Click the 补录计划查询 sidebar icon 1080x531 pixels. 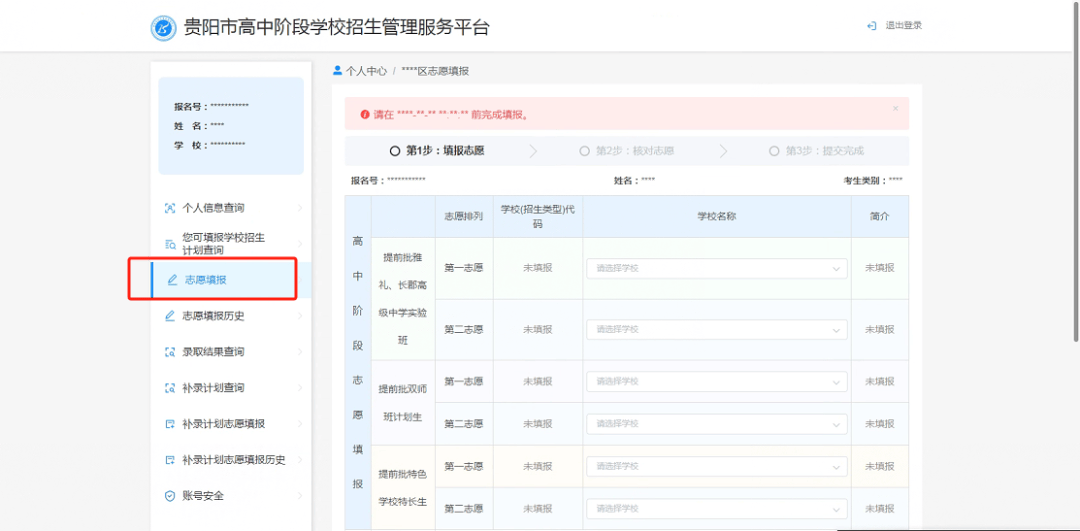click(x=170, y=388)
